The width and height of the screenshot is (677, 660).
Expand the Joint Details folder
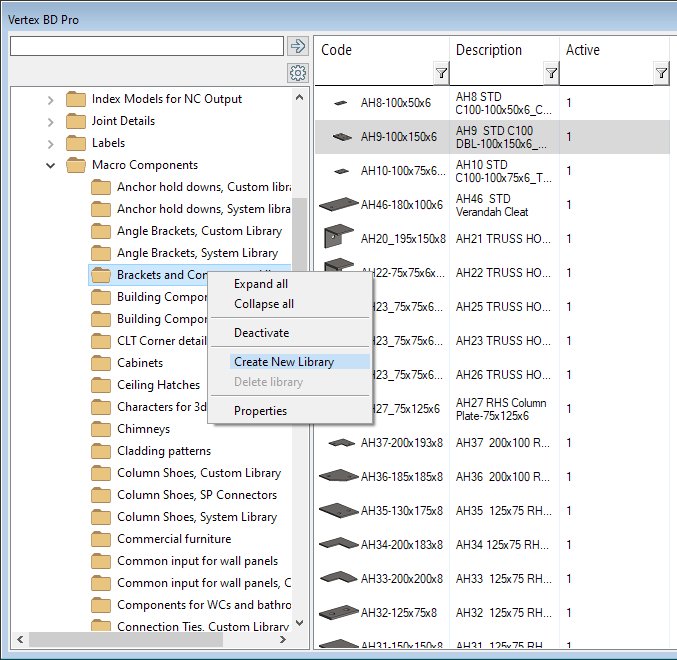coord(51,121)
